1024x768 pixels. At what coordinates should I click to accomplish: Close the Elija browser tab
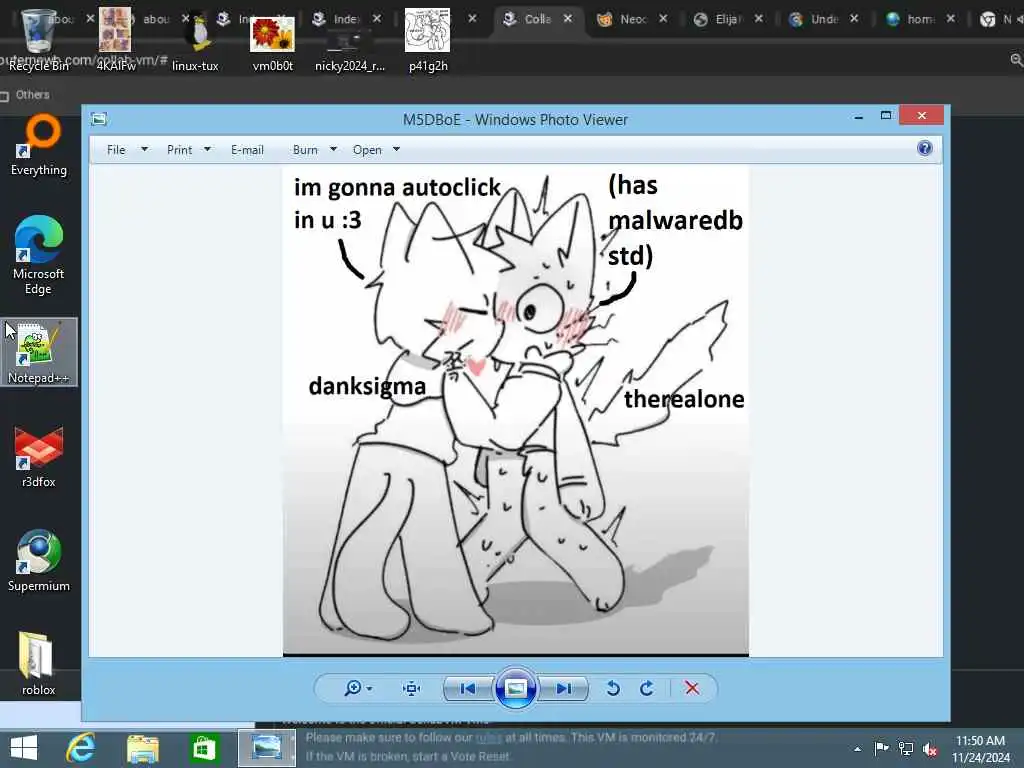(759, 19)
